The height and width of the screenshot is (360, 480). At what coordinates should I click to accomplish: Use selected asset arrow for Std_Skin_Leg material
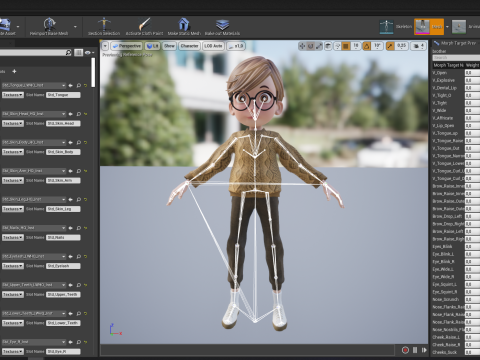click(x=71, y=199)
